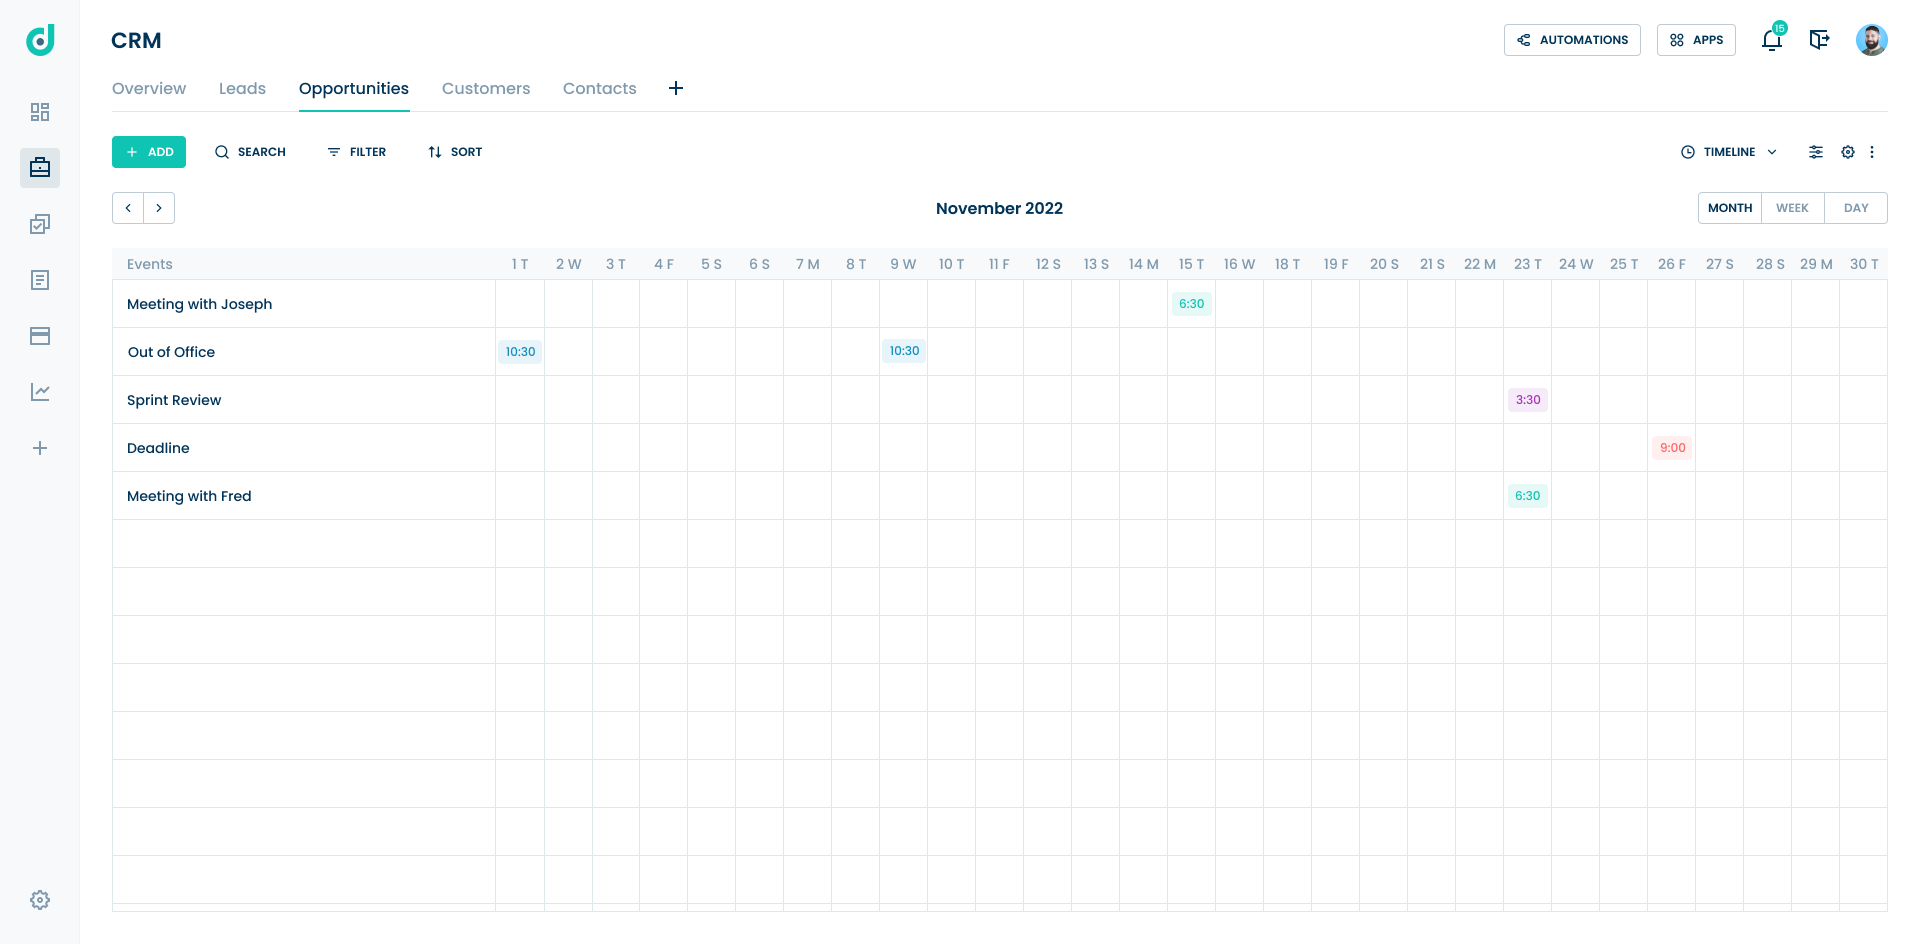Select the Meeting with Fred row label

tap(189, 496)
